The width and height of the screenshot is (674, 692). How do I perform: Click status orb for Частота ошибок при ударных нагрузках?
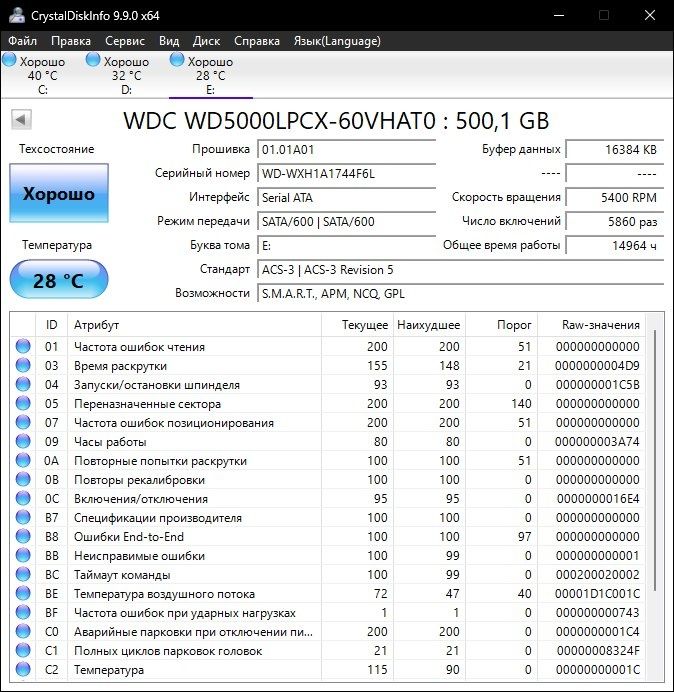click(23, 612)
